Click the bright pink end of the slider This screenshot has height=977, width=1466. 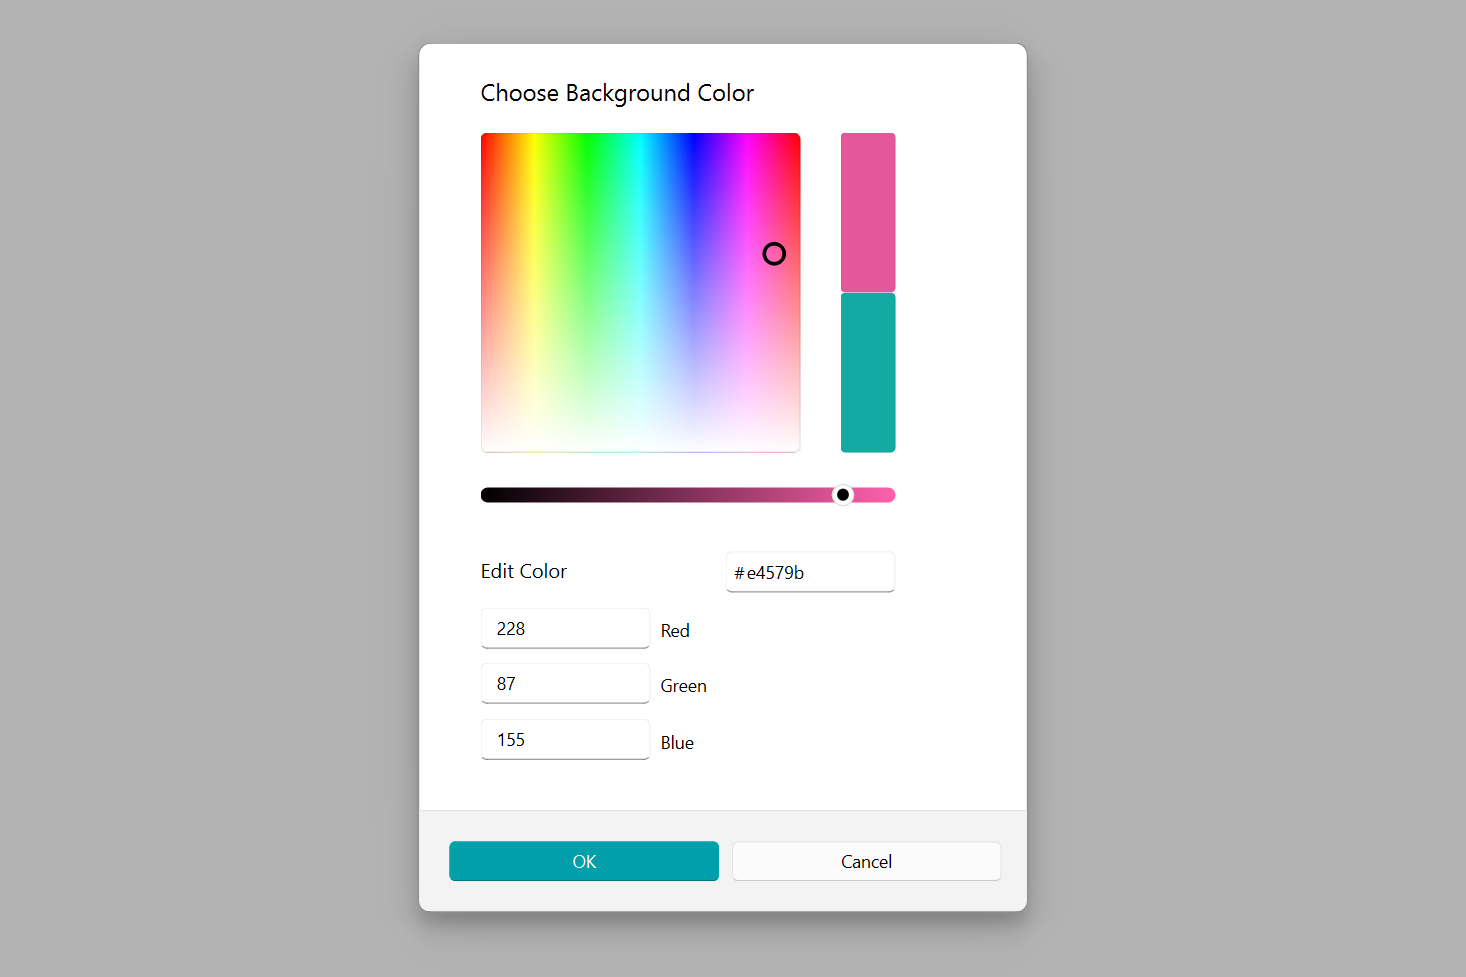point(885,494)
